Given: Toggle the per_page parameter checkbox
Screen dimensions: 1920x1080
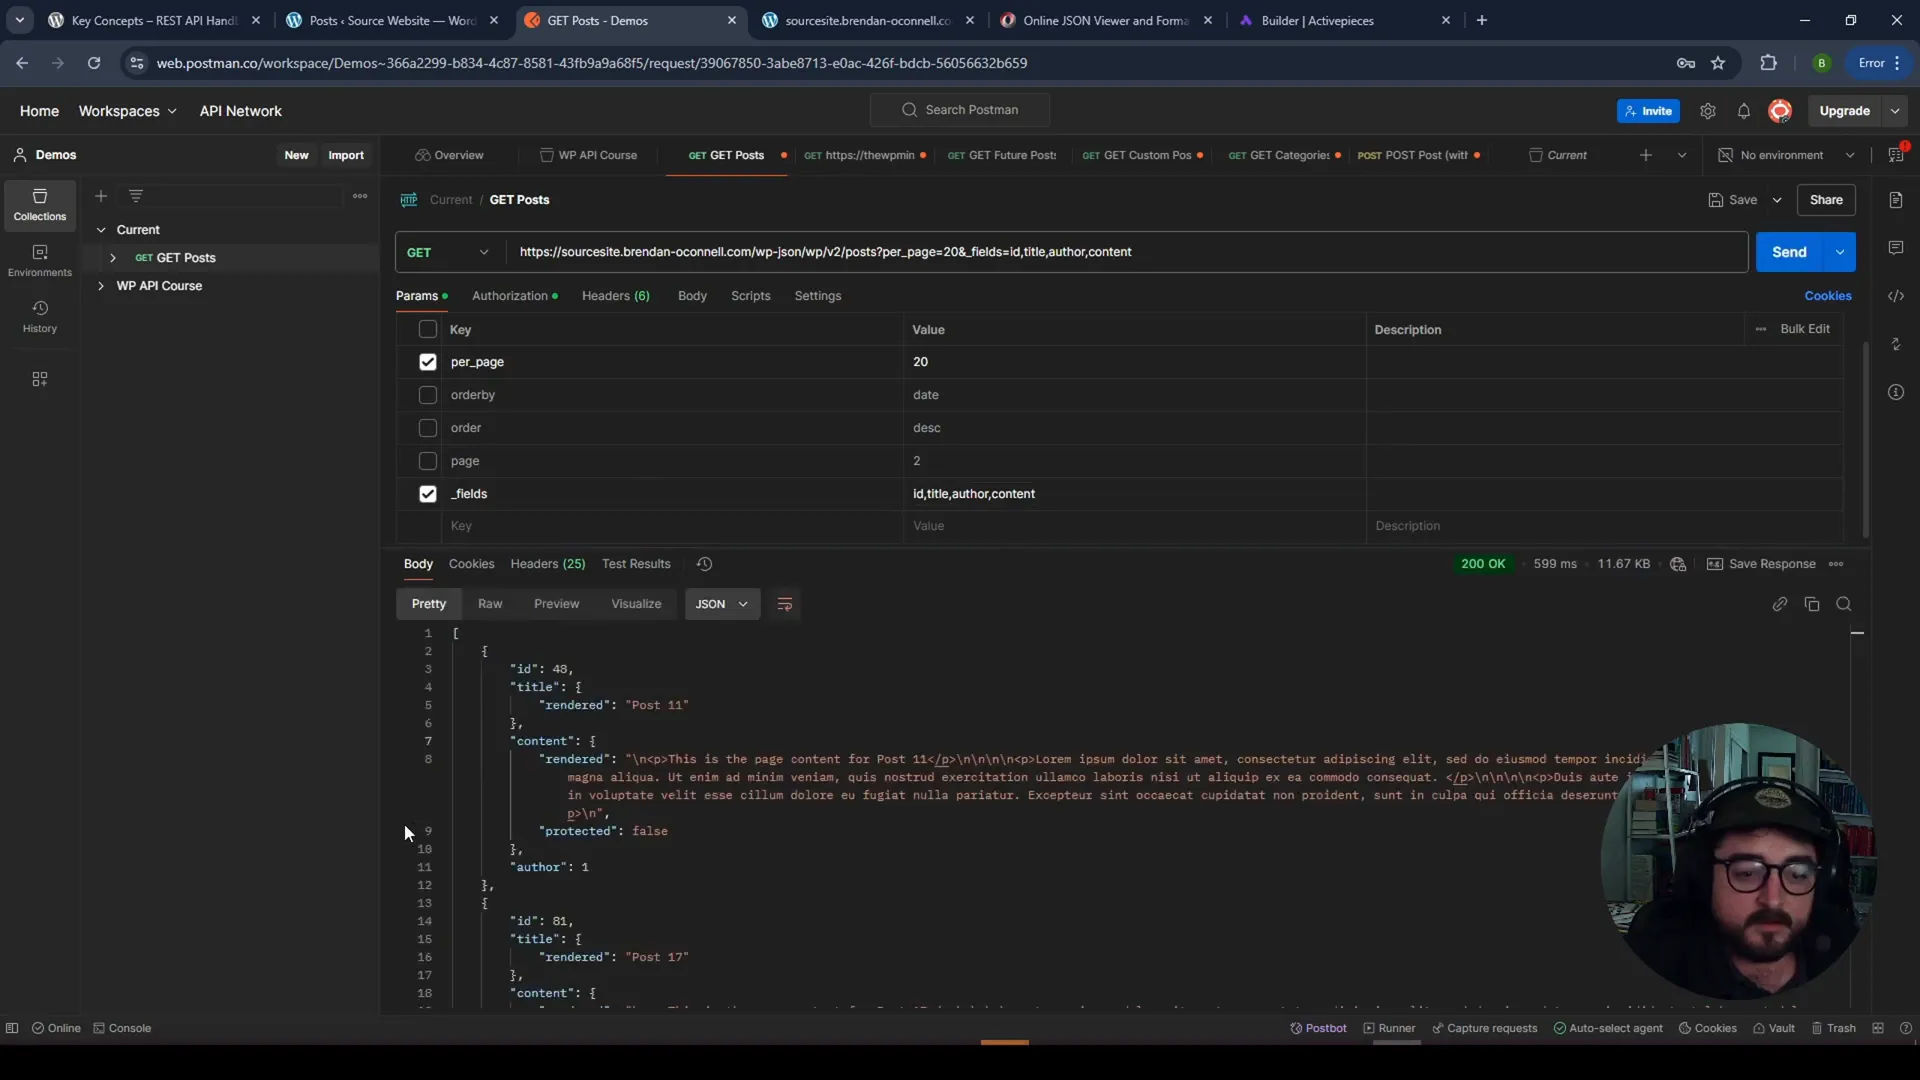Looking at the screenshot, I should pos(429,360).
